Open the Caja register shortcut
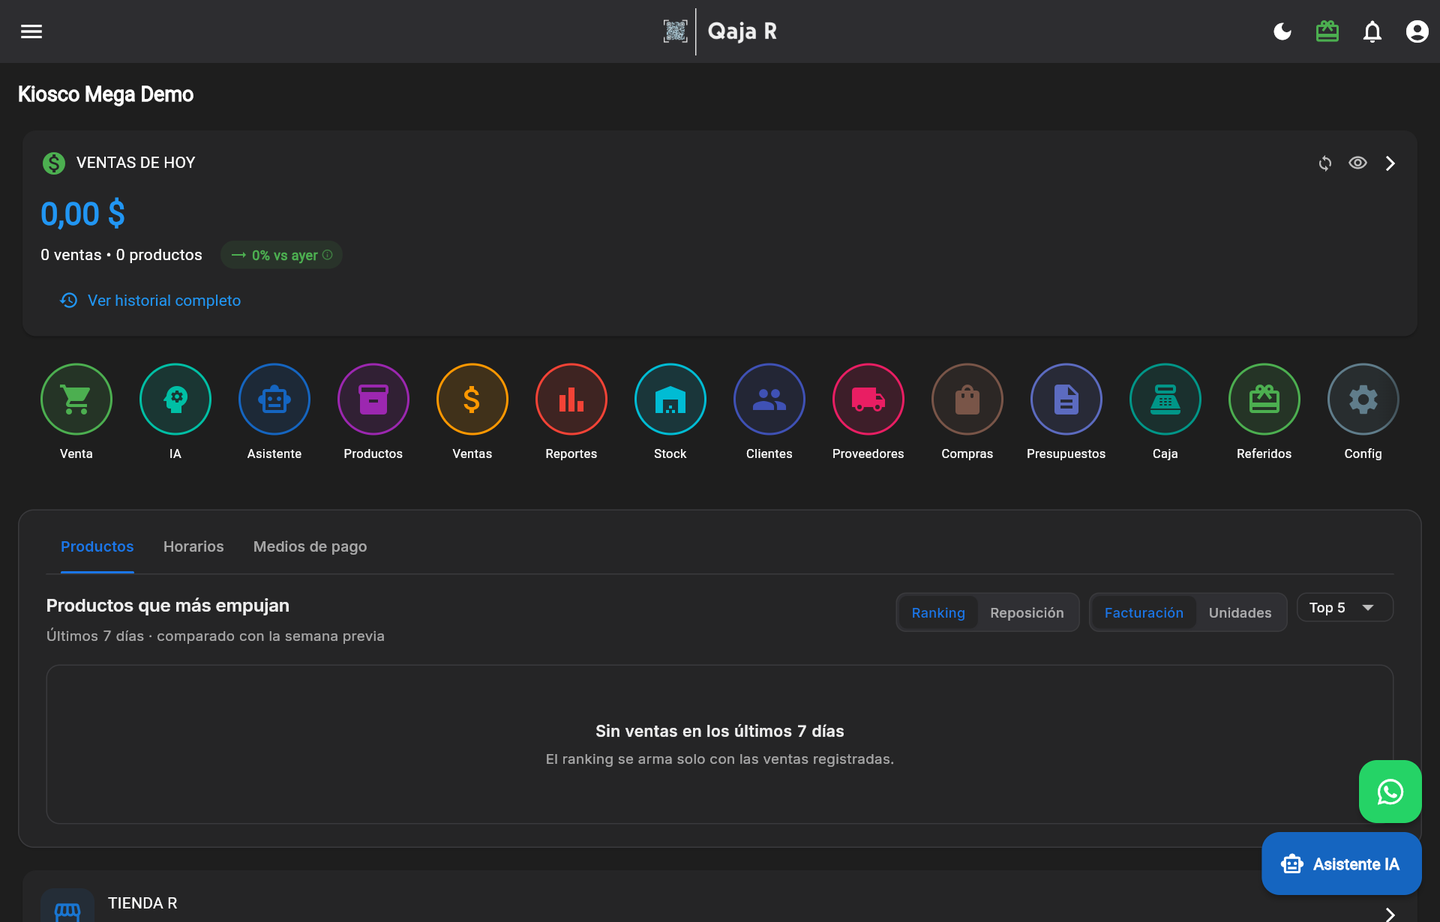Screen dimensions: 1440x922 [1165, 399]
